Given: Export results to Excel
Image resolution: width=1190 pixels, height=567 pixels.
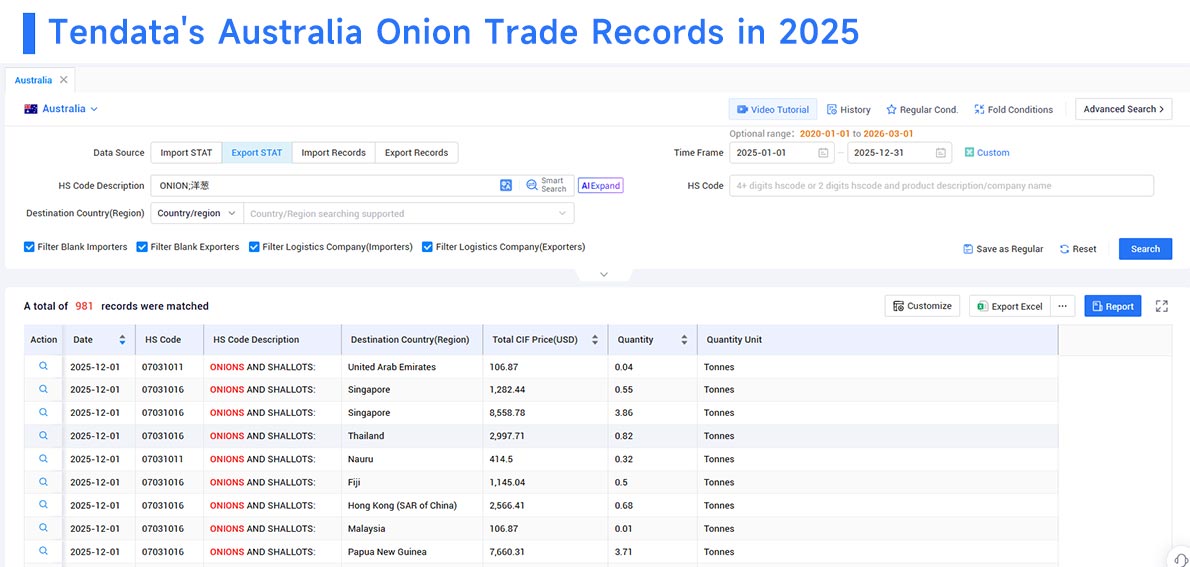Looking at the screenshot, I should click(1009, 306).
